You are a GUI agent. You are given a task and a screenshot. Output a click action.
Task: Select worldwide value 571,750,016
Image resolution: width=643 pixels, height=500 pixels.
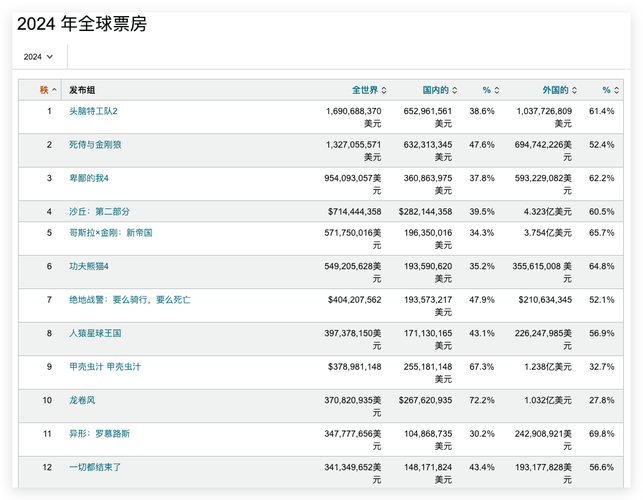(349, 233)
